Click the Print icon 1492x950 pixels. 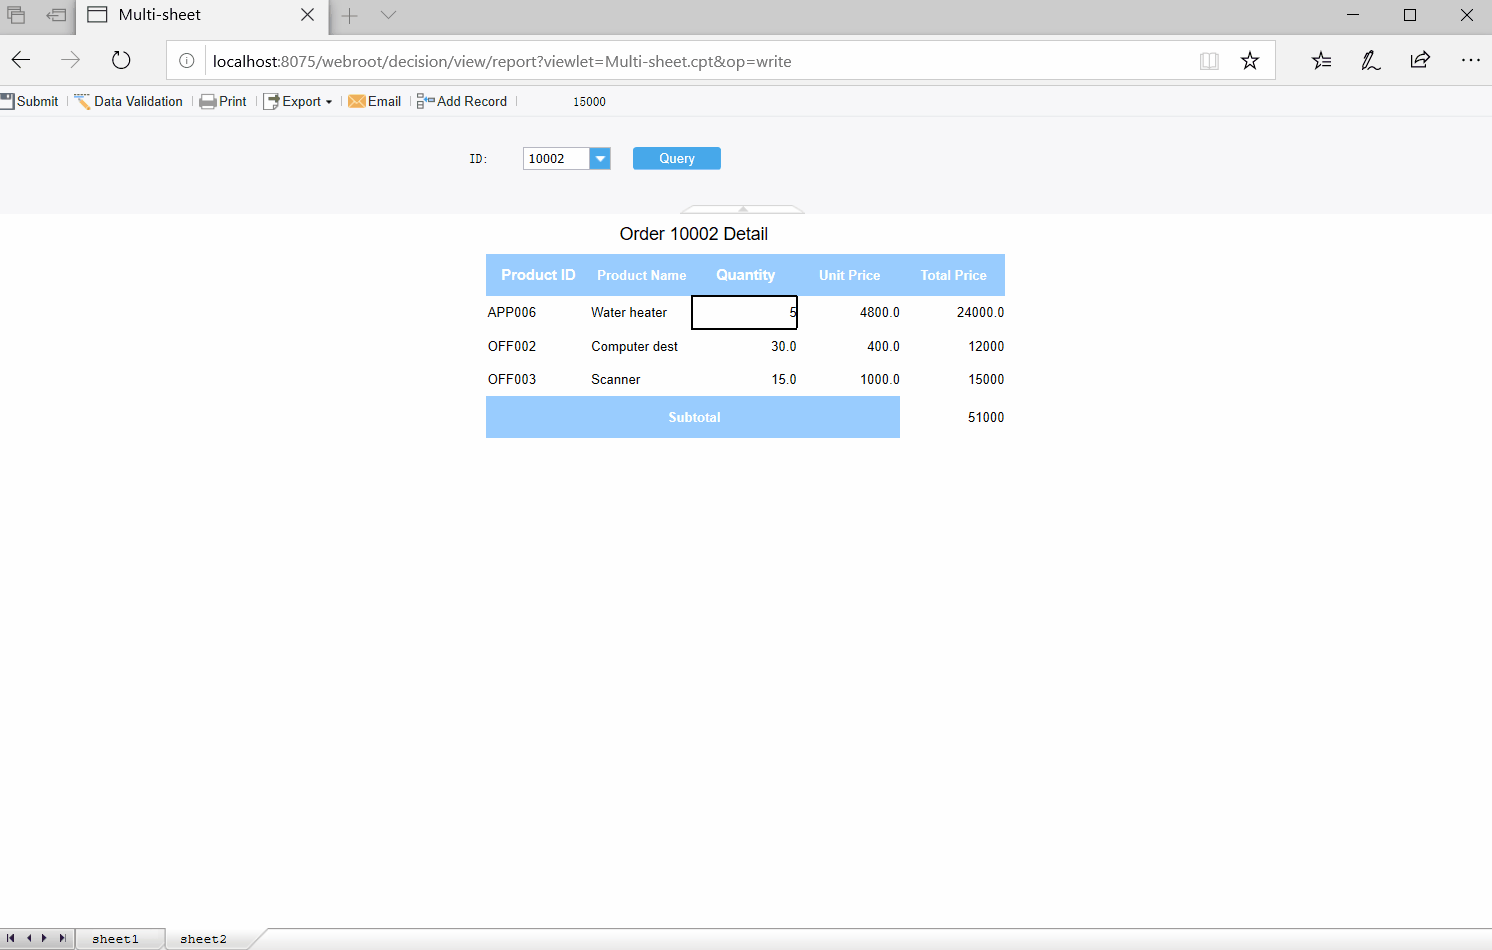[x=208, y=101]
